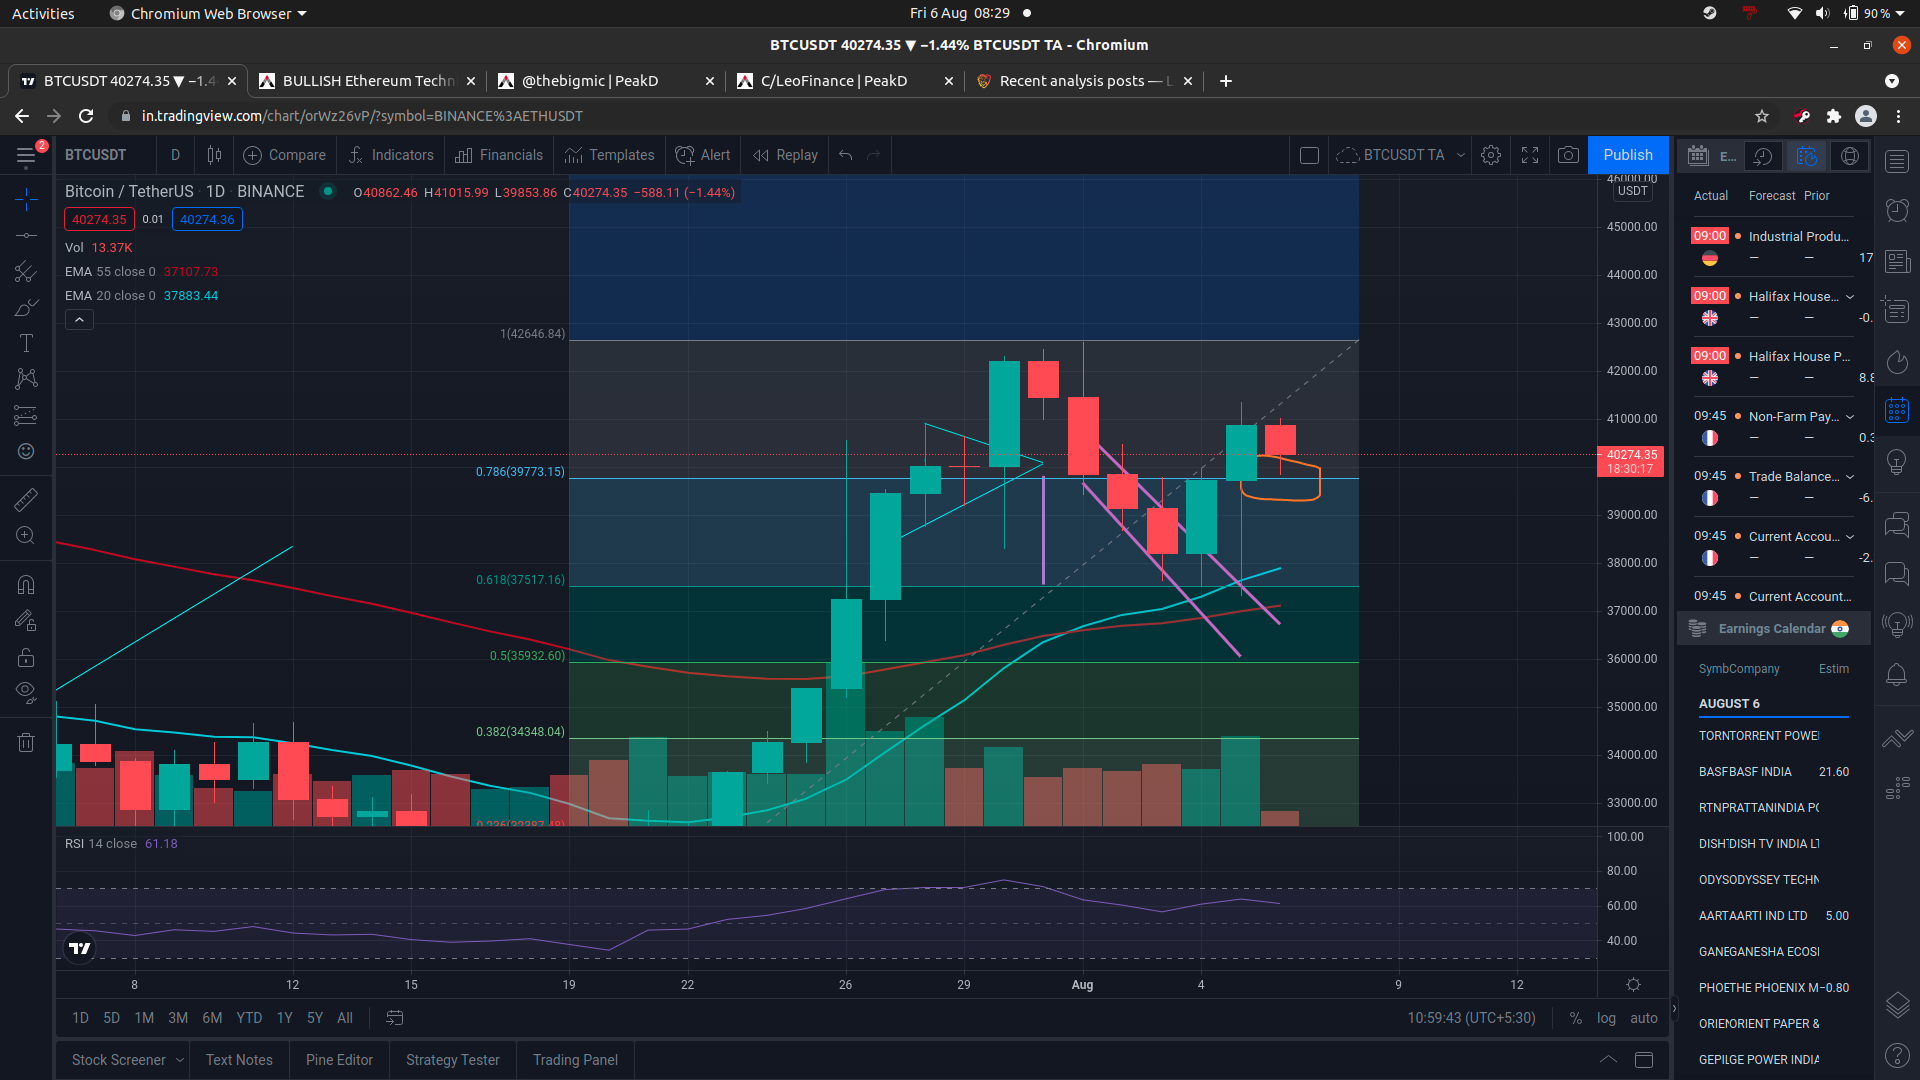Open the Text Notes tab

tap(239, 1060)
